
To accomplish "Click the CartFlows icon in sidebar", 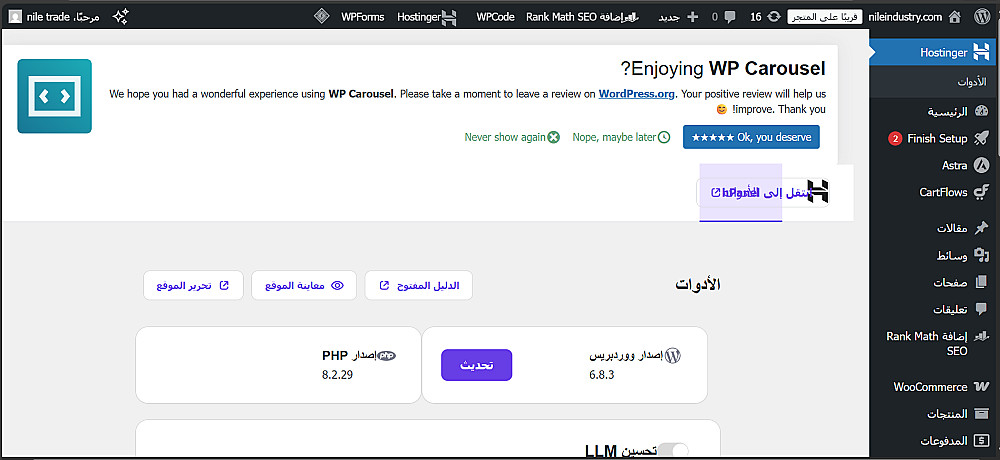I will pyautogui.click(x=982, y=192).
